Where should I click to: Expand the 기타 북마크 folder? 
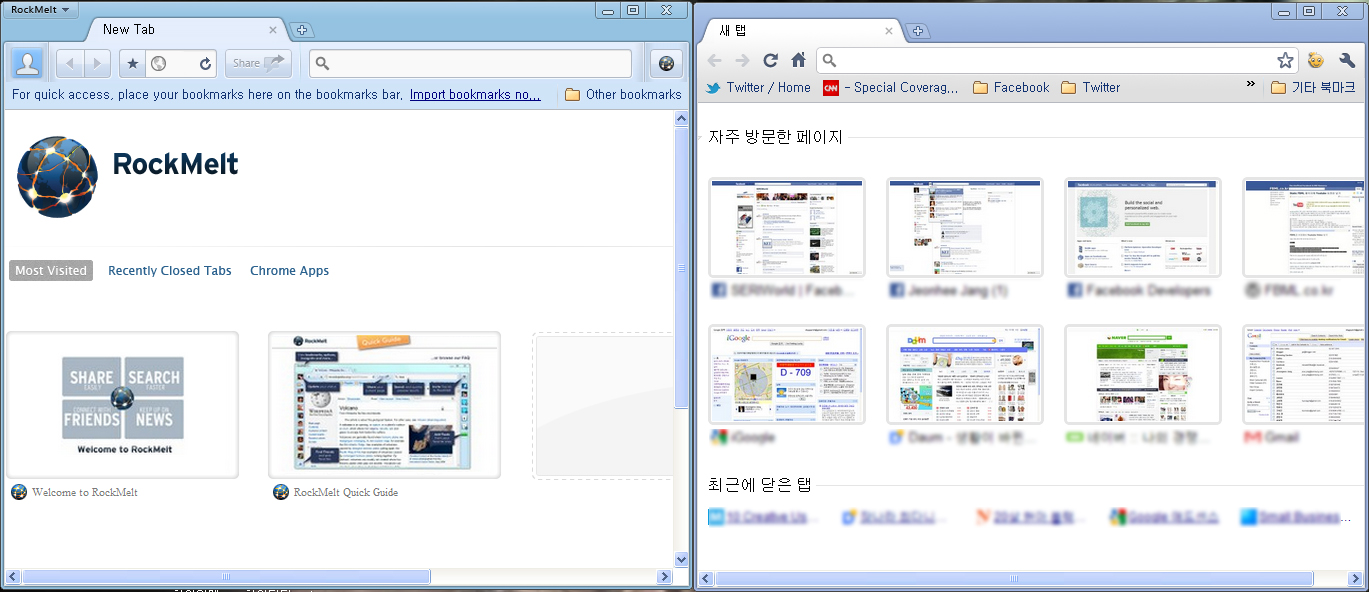pos(1315,87)
